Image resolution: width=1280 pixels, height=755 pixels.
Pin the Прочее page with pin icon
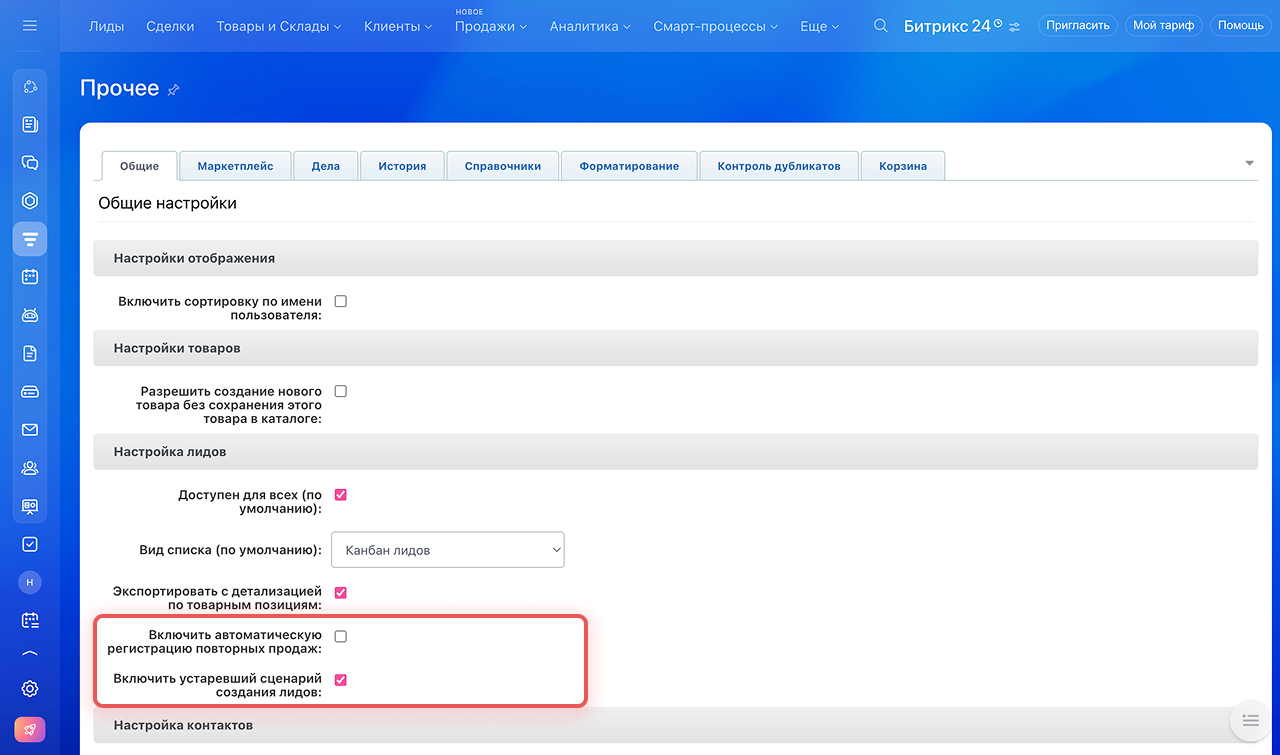coord(173,90)
